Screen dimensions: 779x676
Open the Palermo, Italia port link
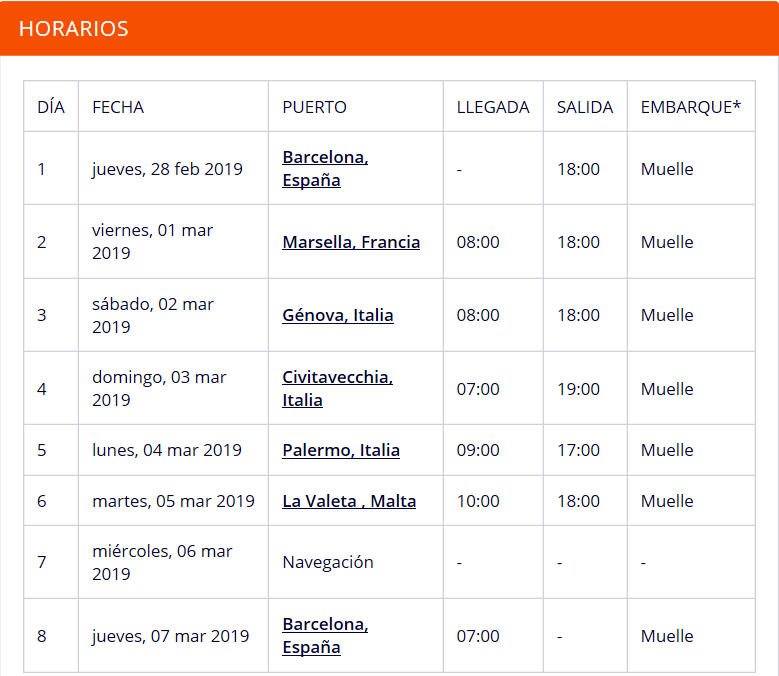click(x=341, y=450)
